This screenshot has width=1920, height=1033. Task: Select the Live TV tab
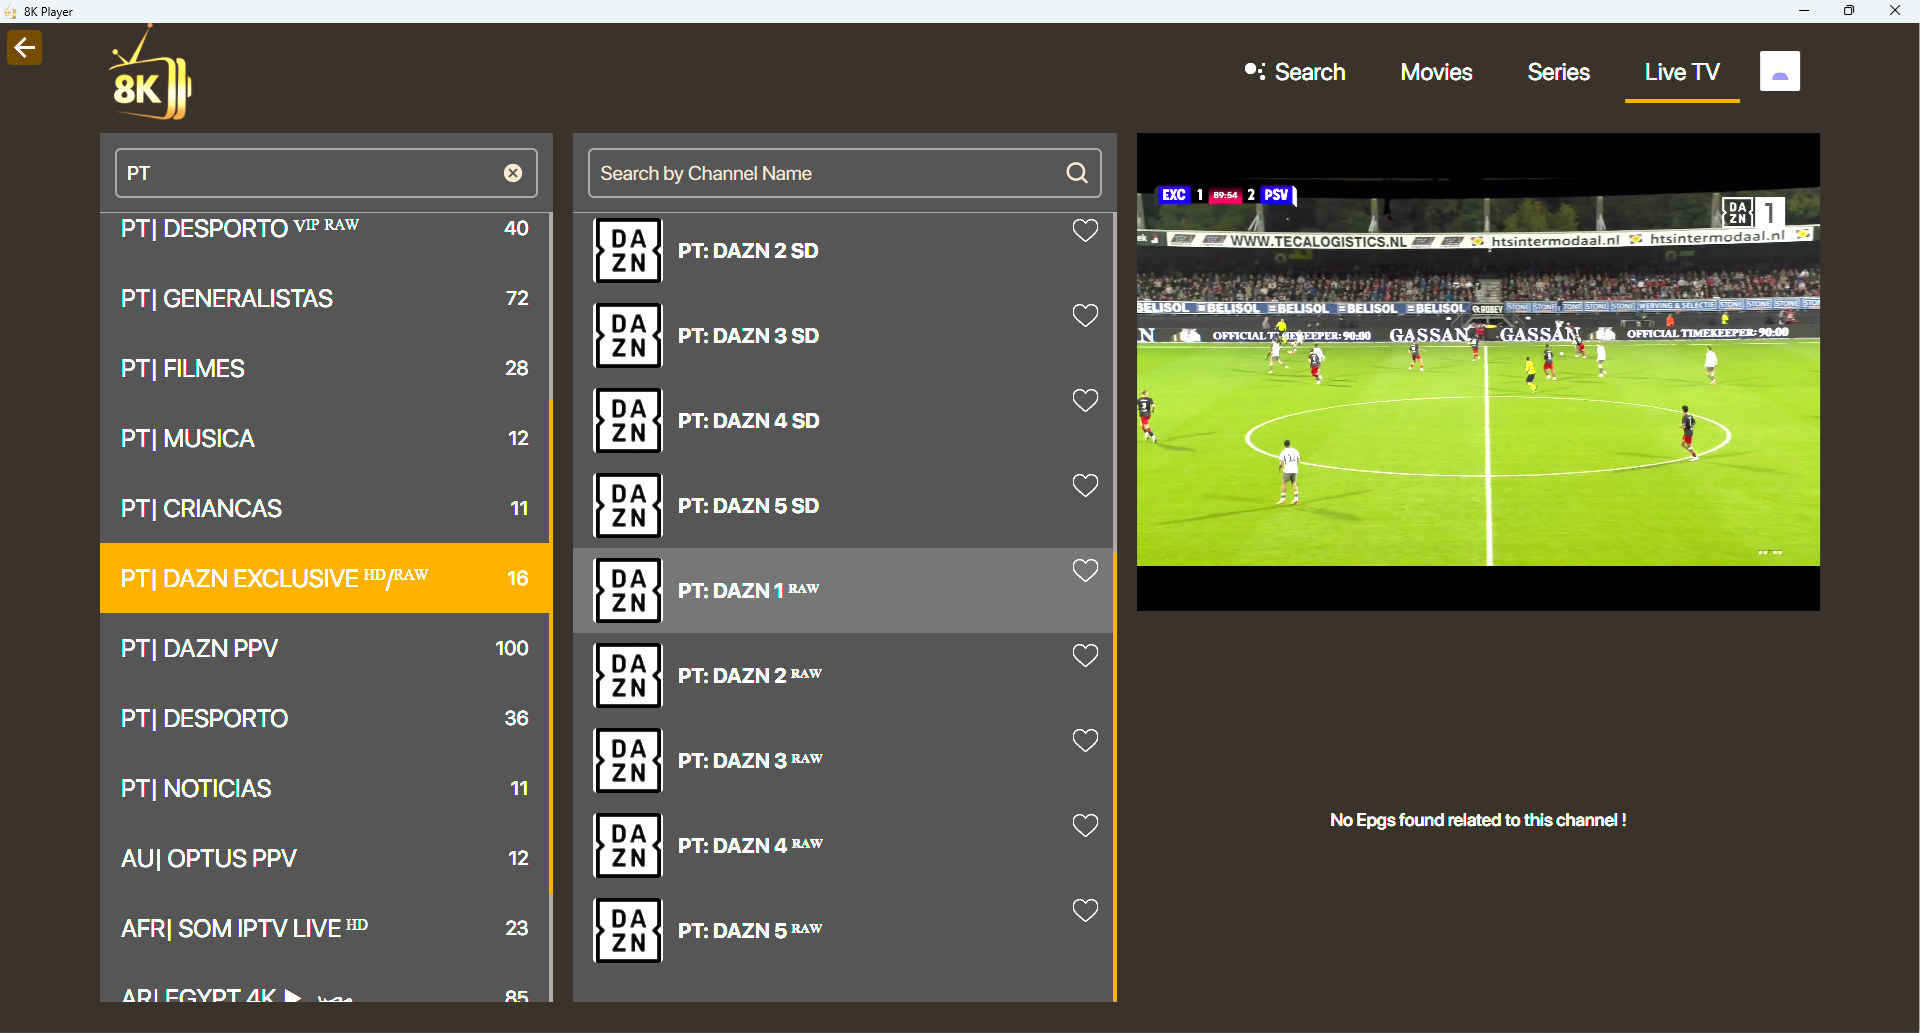[1682, 72]
